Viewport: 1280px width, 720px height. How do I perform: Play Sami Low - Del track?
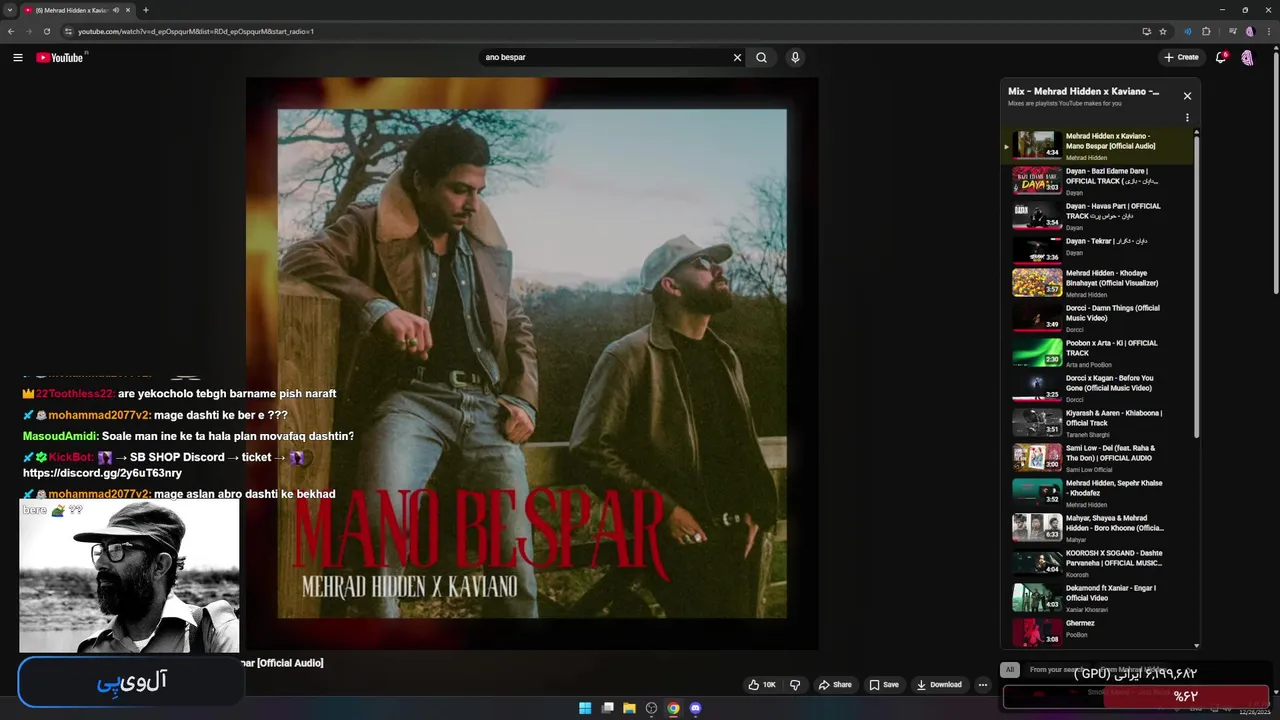1099,458
